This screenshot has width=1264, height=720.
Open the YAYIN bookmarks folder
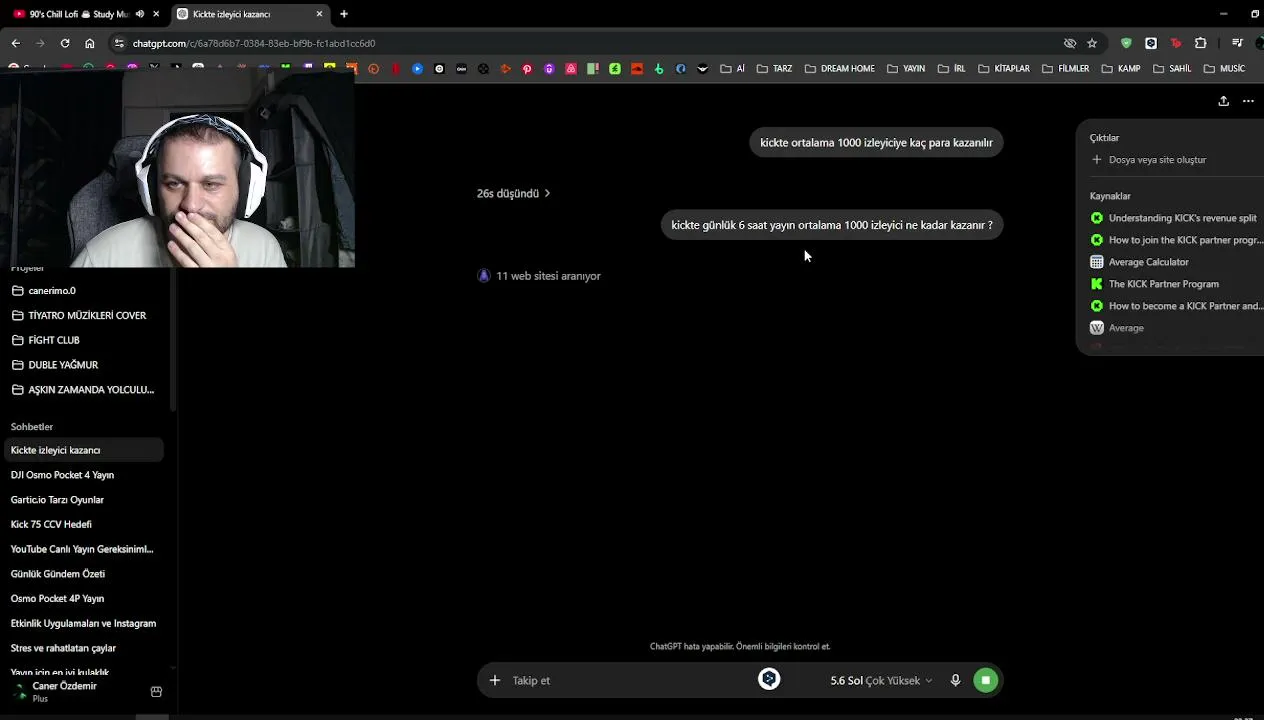906,69
